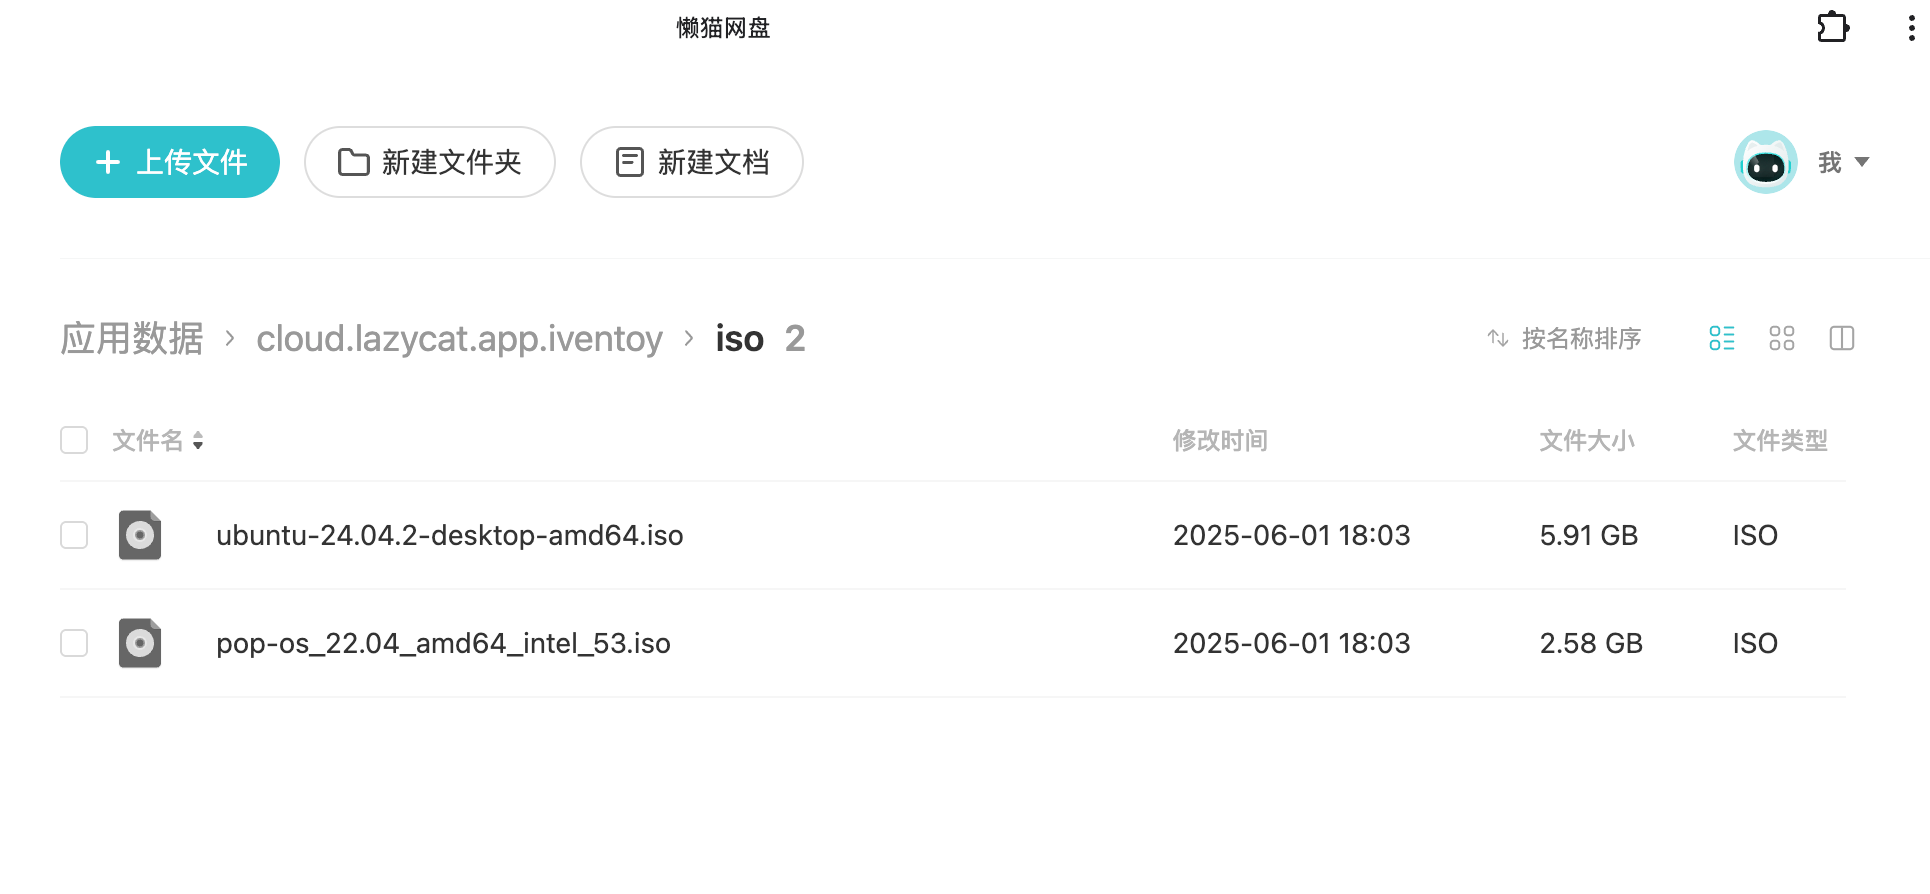Go to 应用数据 breadcrumb
The width and height of the screenshot is (1930, 894).
pyautogui.click(x=132, y=339)
